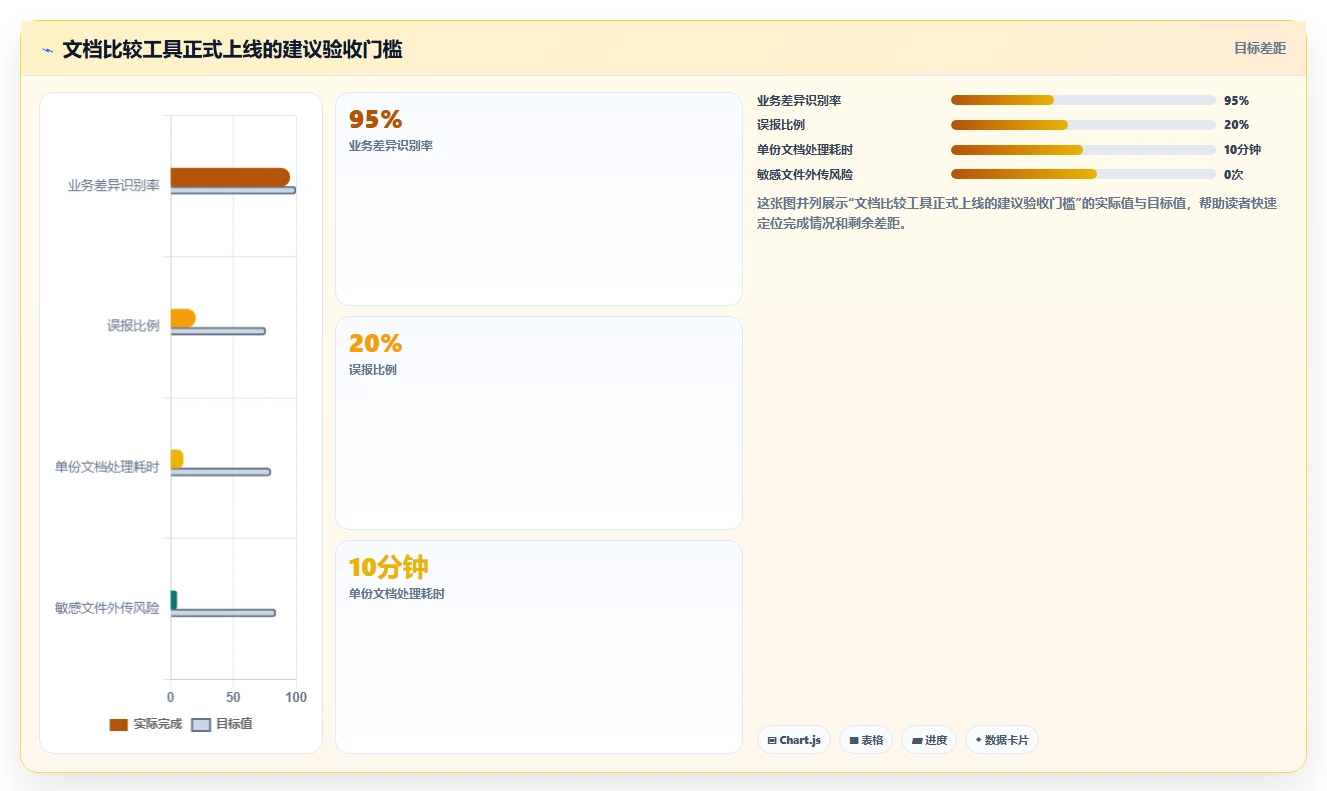Screen dimensions: 1327x791
Task: Click the 业务差异识别率 target value bar
Action: click(x=233, y=190)
